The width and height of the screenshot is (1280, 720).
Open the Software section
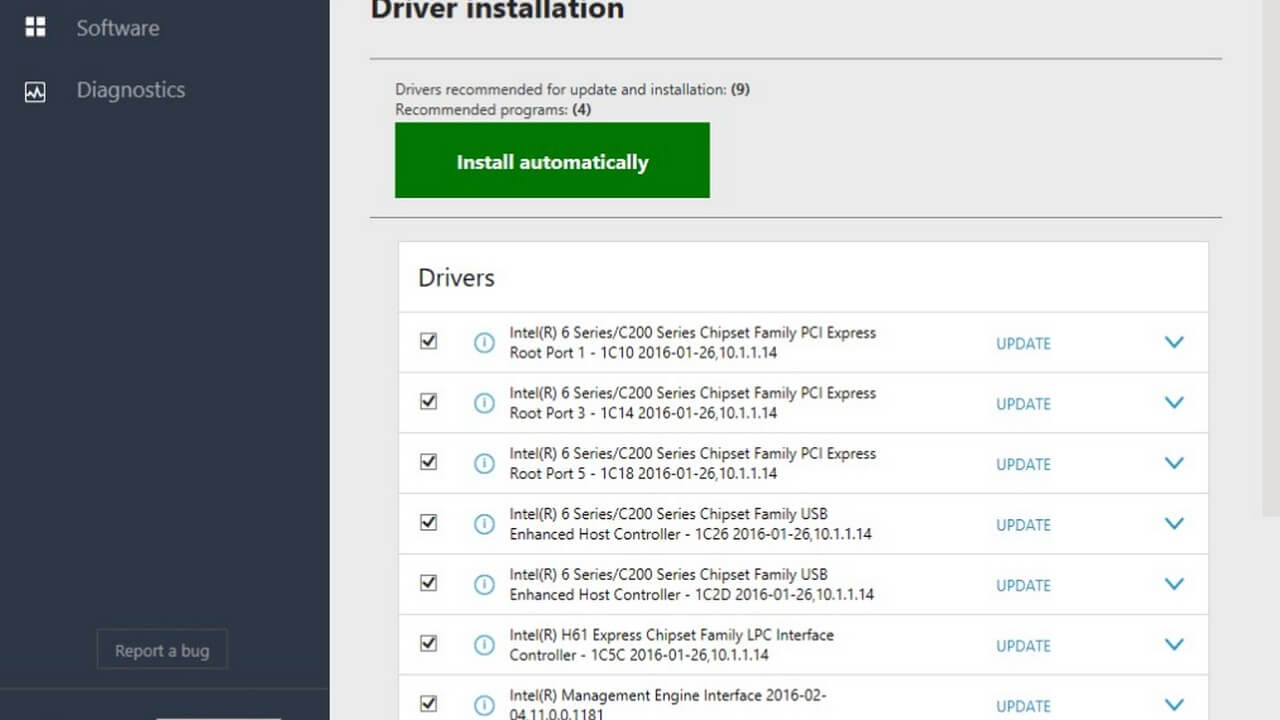point(117,28)
